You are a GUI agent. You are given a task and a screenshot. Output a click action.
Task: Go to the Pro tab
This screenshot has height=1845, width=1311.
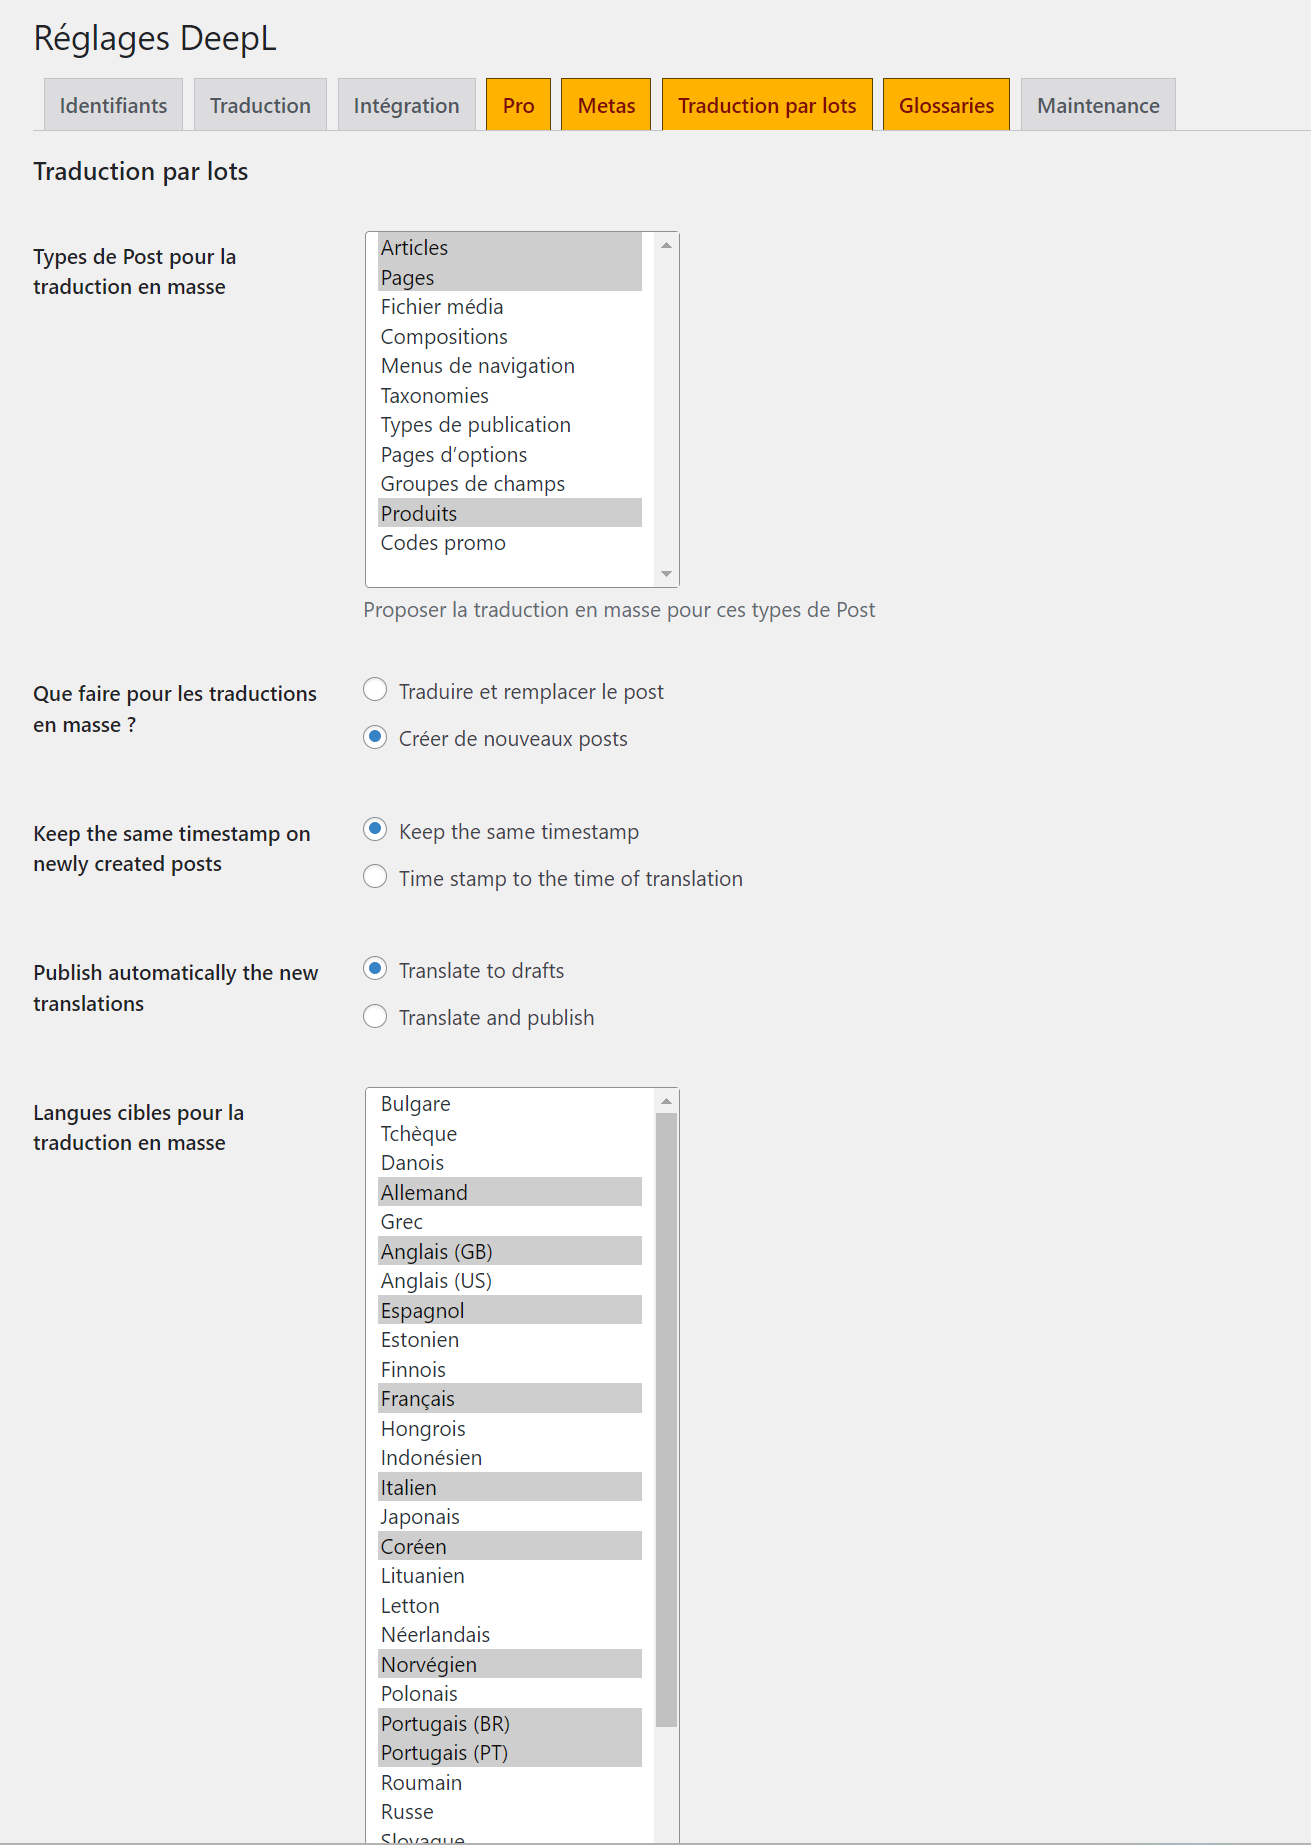(518, 105)
